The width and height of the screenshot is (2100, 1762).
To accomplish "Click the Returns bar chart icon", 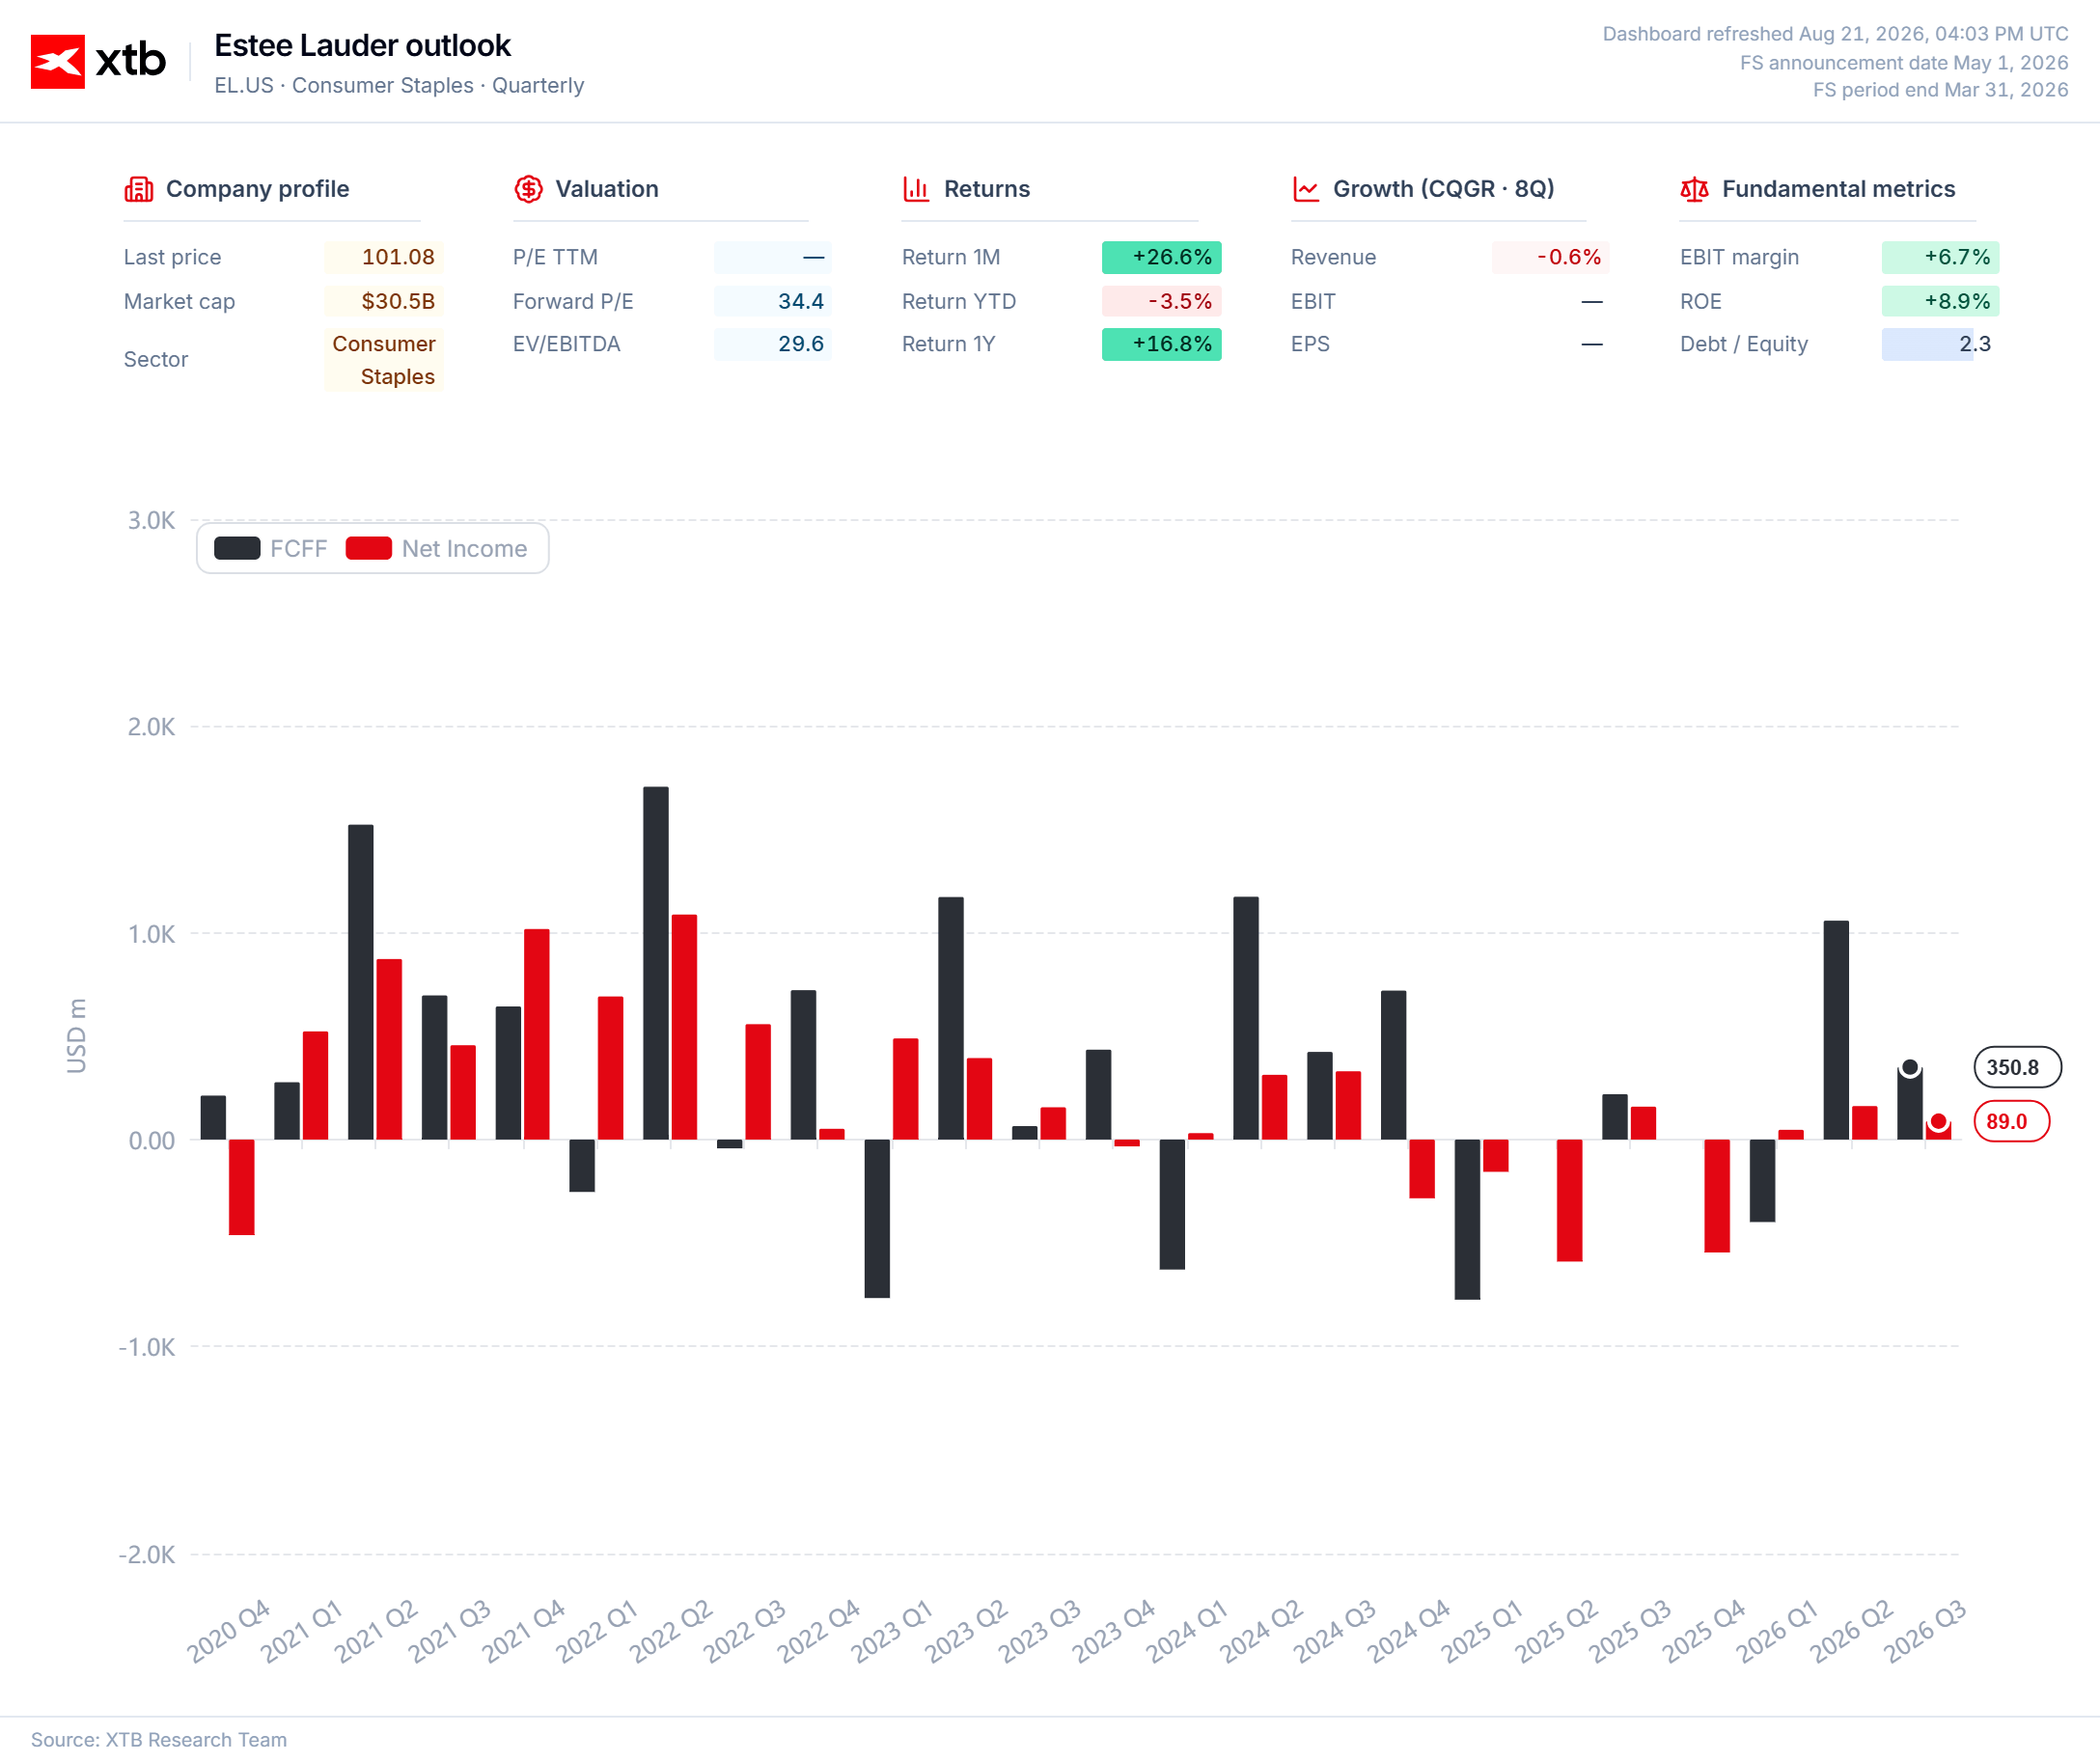I will click(916, 189).
